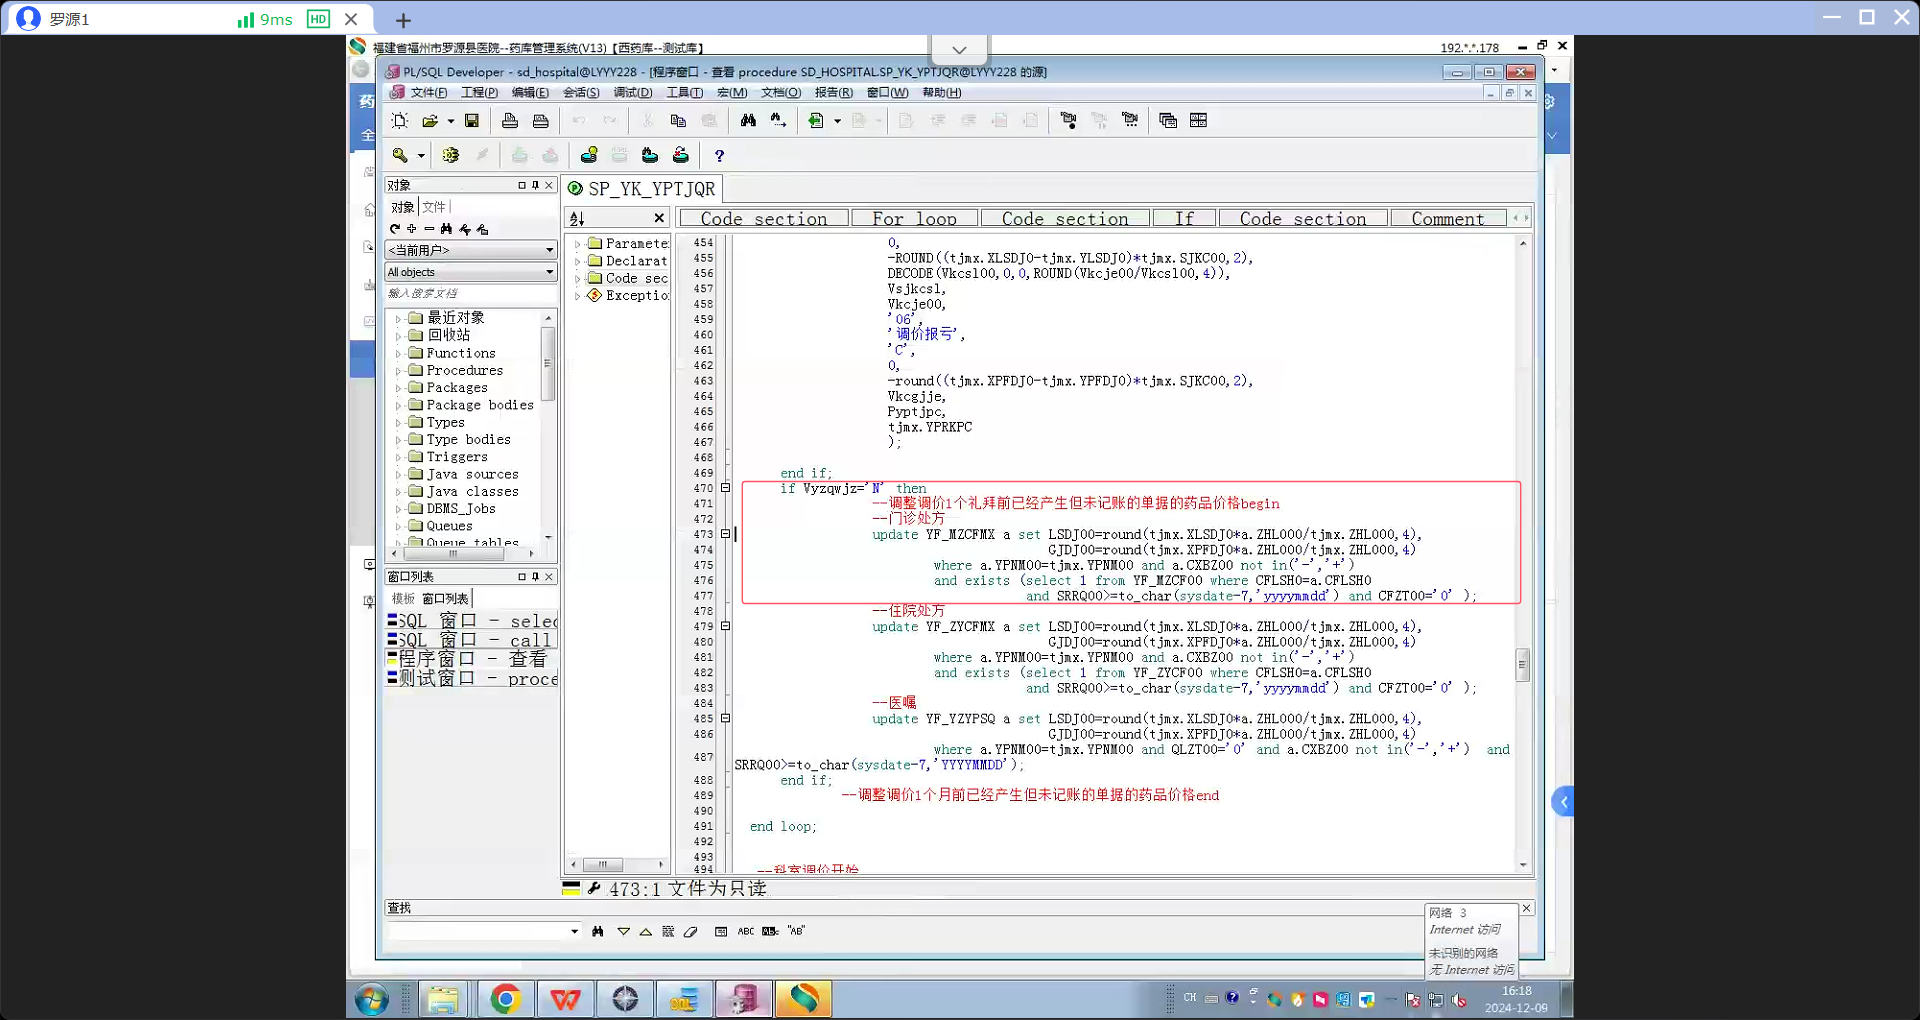Click the find text input field
1920x1020 pixels.
tap(477, 932)
